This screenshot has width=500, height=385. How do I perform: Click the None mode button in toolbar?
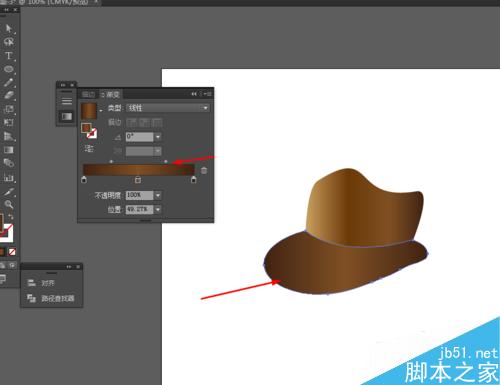12,252
